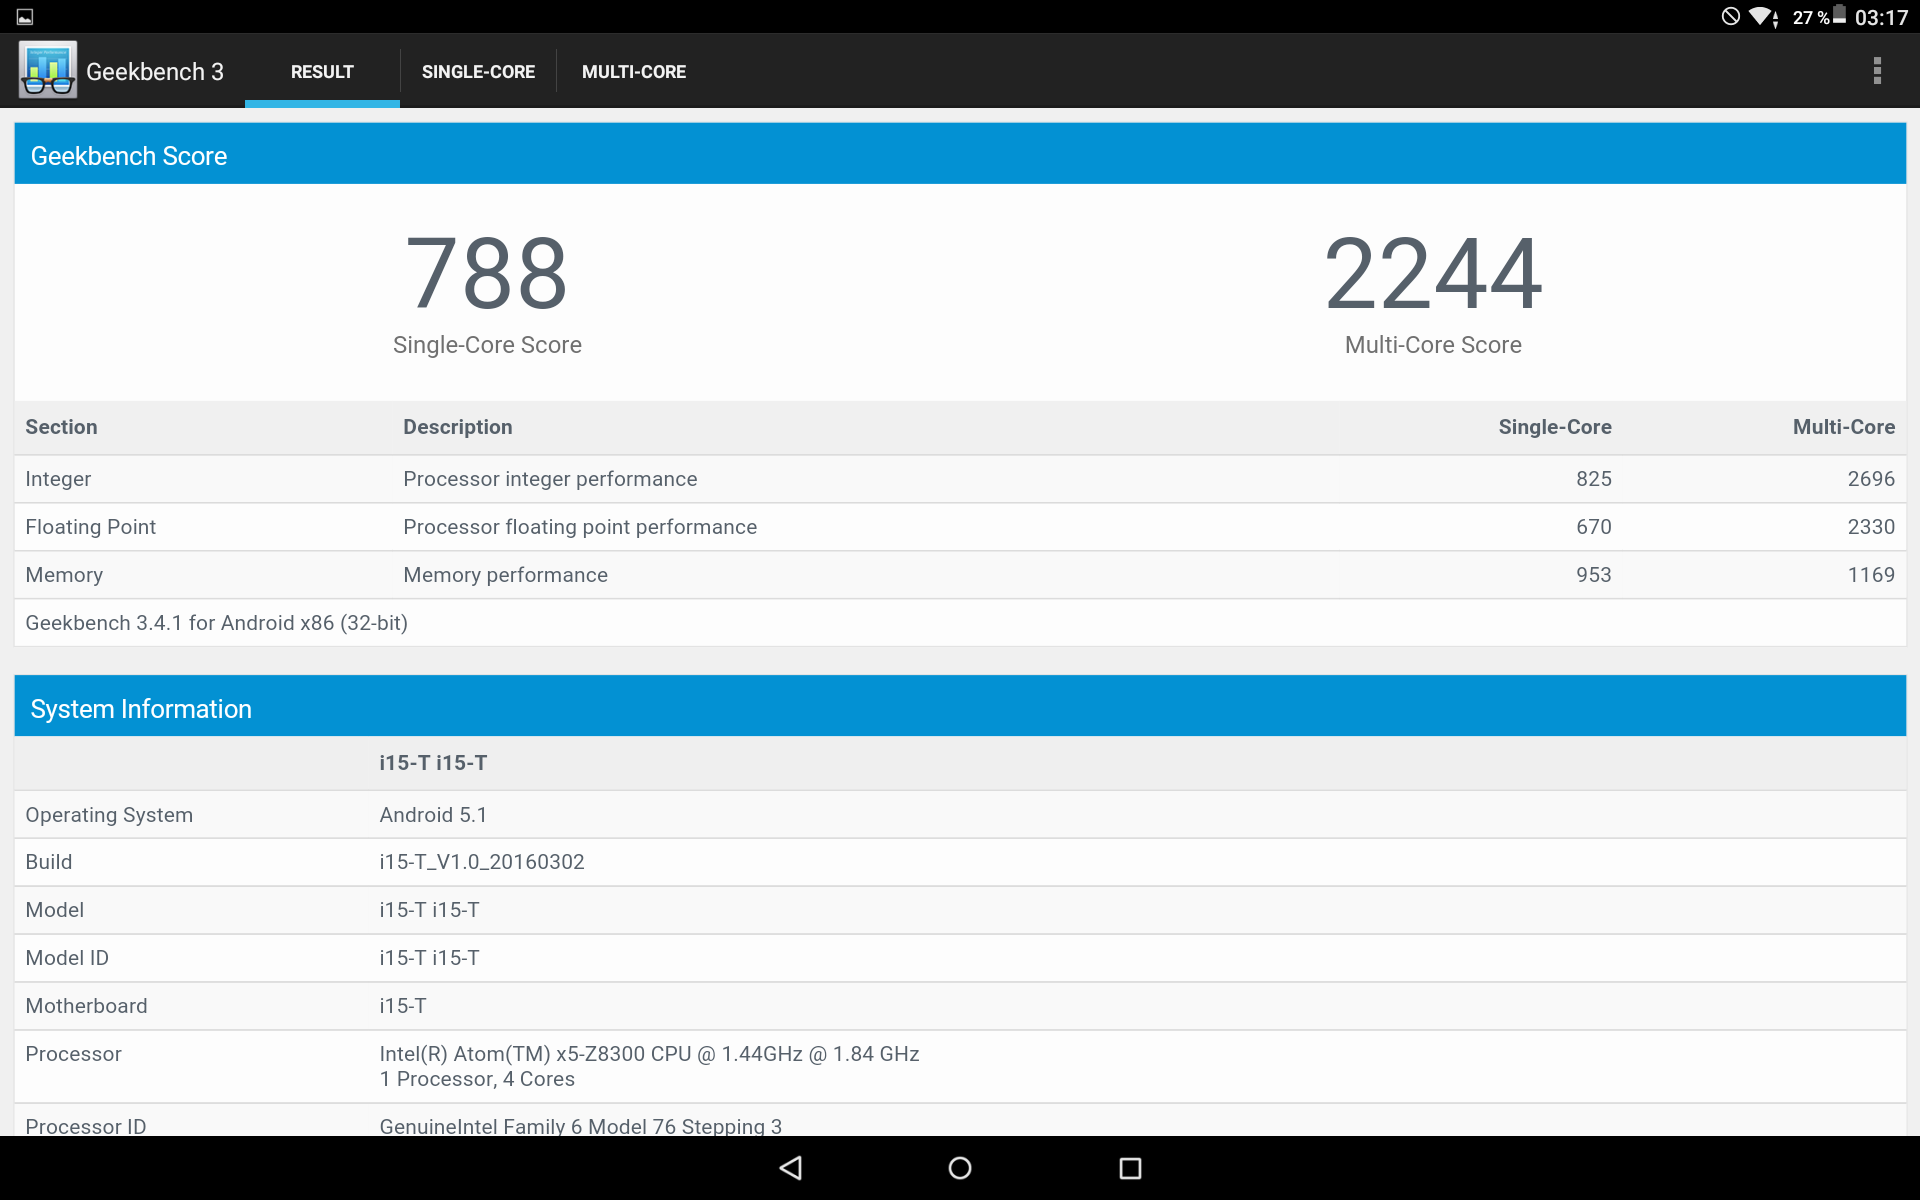The width and height of the screenshot is (1920, 1200).
Task: Switch to the MULTI-CORE tab
Action: (634, 72)
